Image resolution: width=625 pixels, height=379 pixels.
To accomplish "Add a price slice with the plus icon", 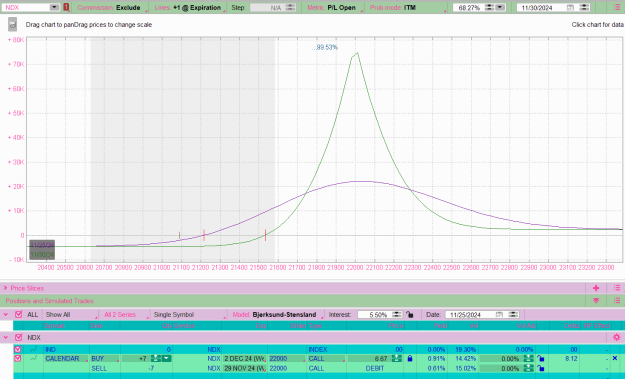I will 596,288.
